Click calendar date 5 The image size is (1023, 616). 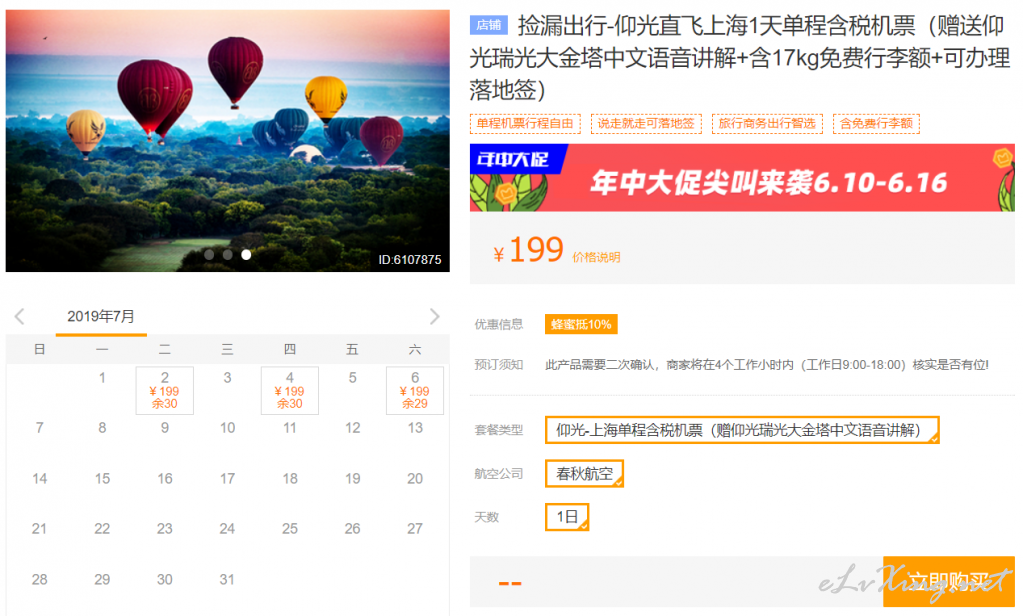coord(352,377)
